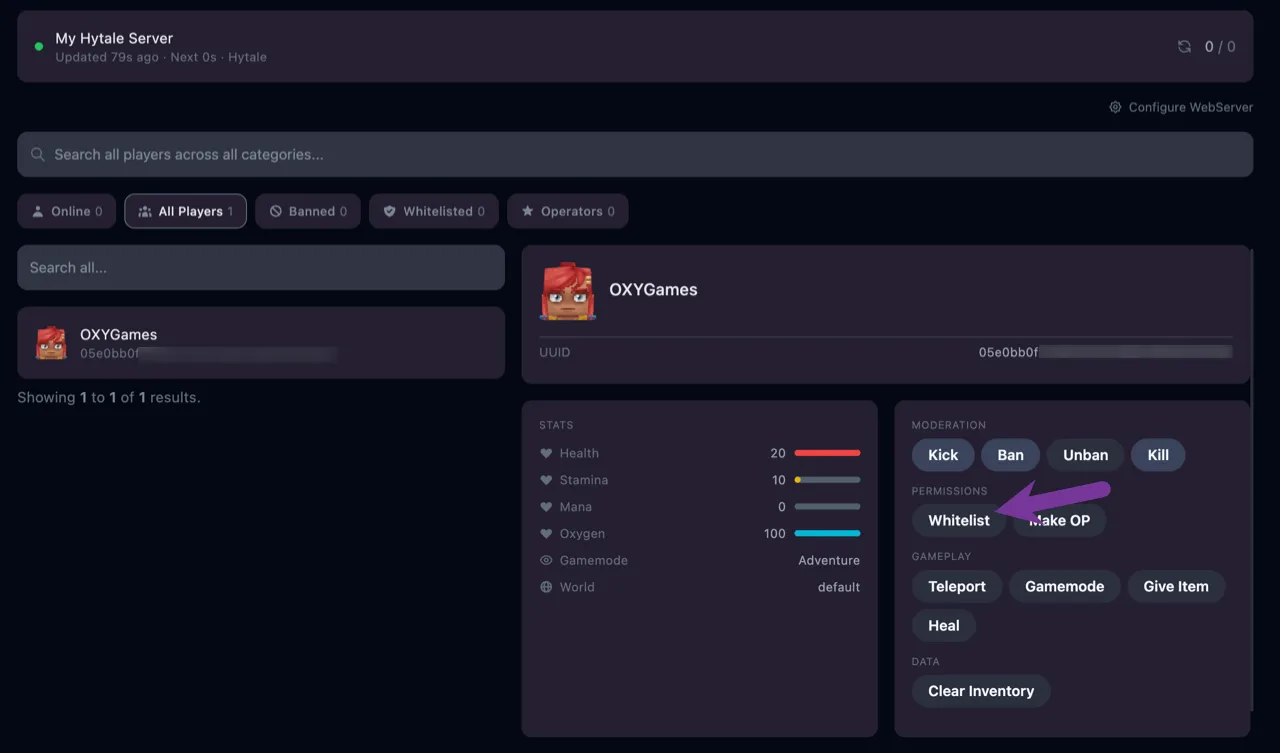Kick the player OXYGames
The image size is (1280, 753).
pos(943,455)
